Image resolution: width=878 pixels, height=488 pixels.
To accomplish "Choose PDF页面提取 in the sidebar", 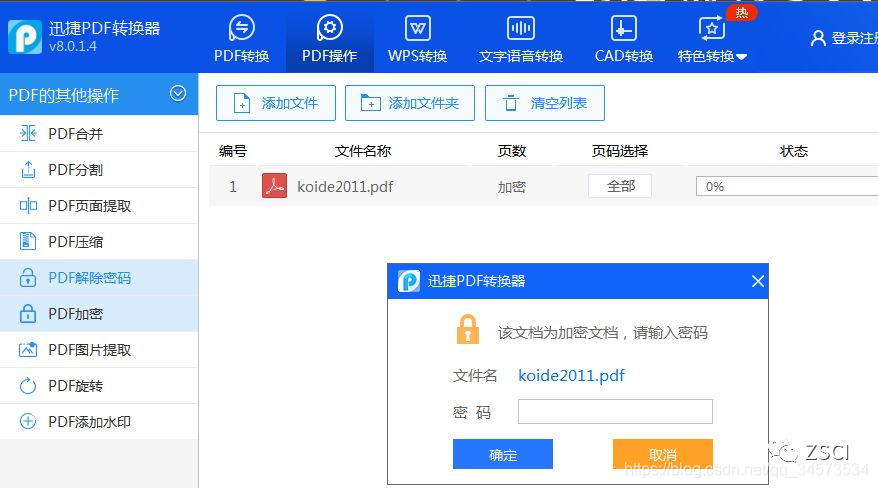I will coord(99,205).
